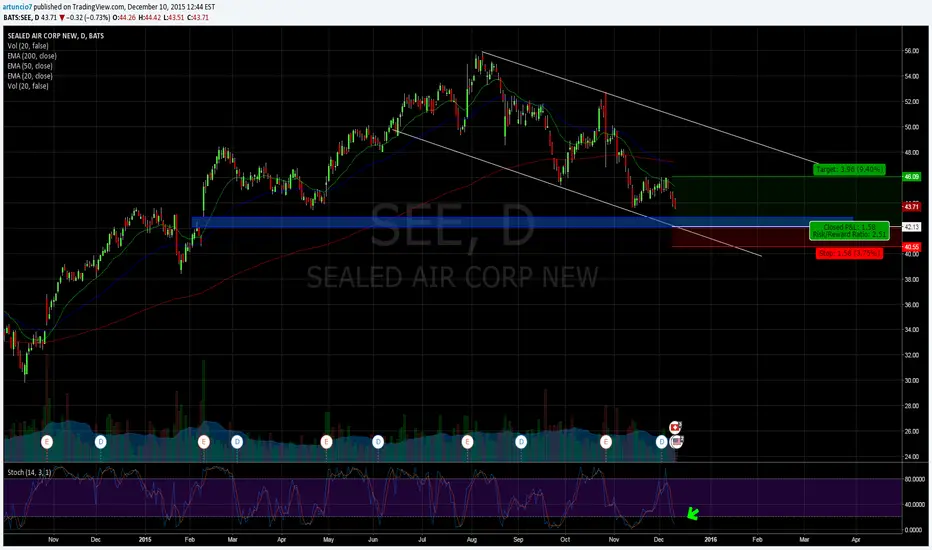Click the US flag economic event icon
This screenshot has width=932, height=550.
coord(676,442)
